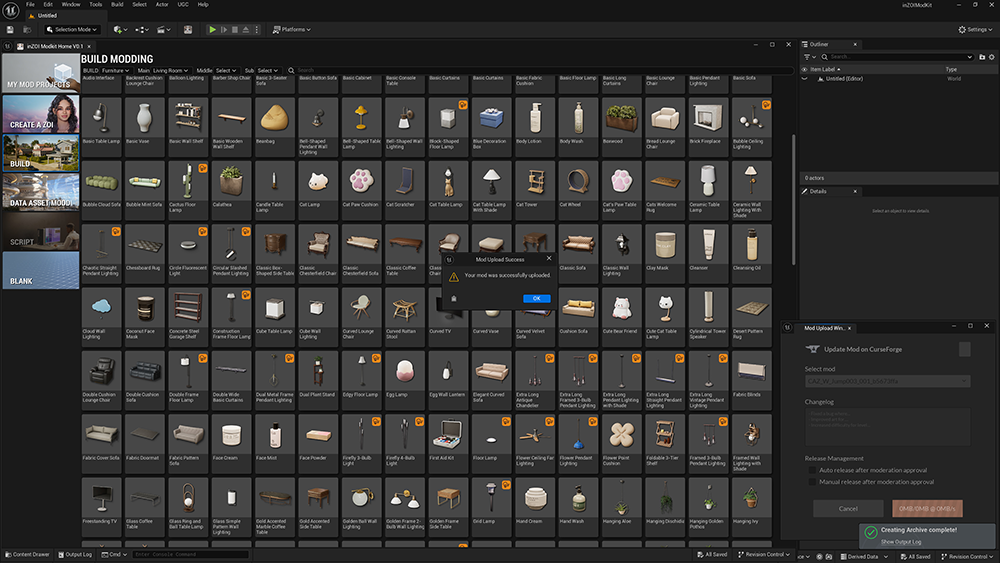Viewport: 1000px width, 563px height.
Task: Open the Content Drawer
Action: 27,554
